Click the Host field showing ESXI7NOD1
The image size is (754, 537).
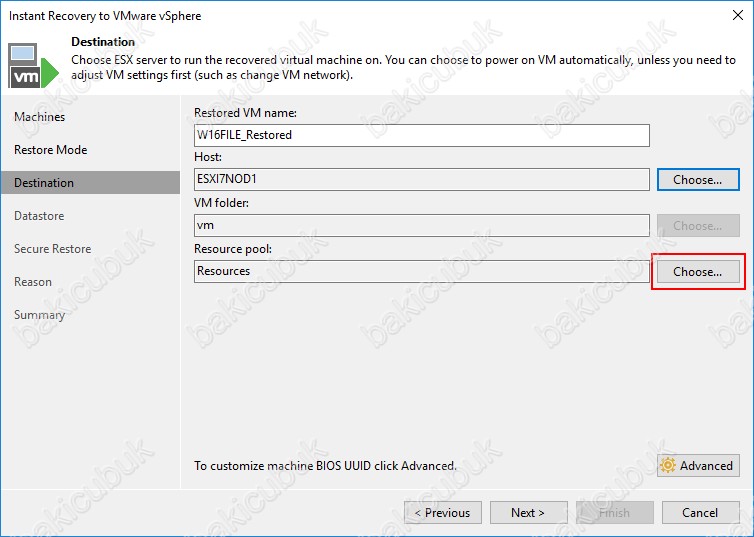pos(421,180)
